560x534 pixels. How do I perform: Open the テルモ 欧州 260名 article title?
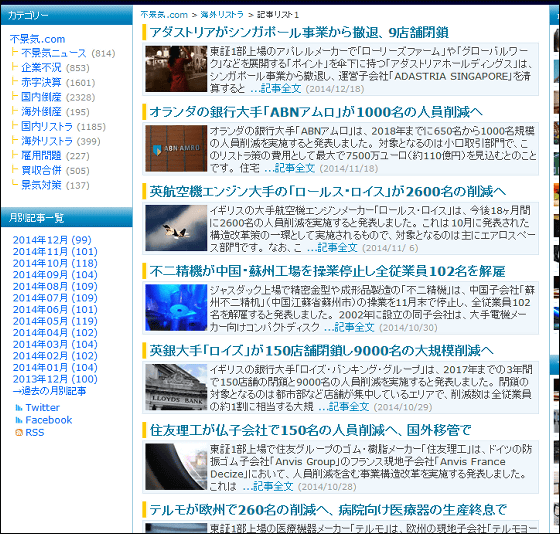[328, 510]
